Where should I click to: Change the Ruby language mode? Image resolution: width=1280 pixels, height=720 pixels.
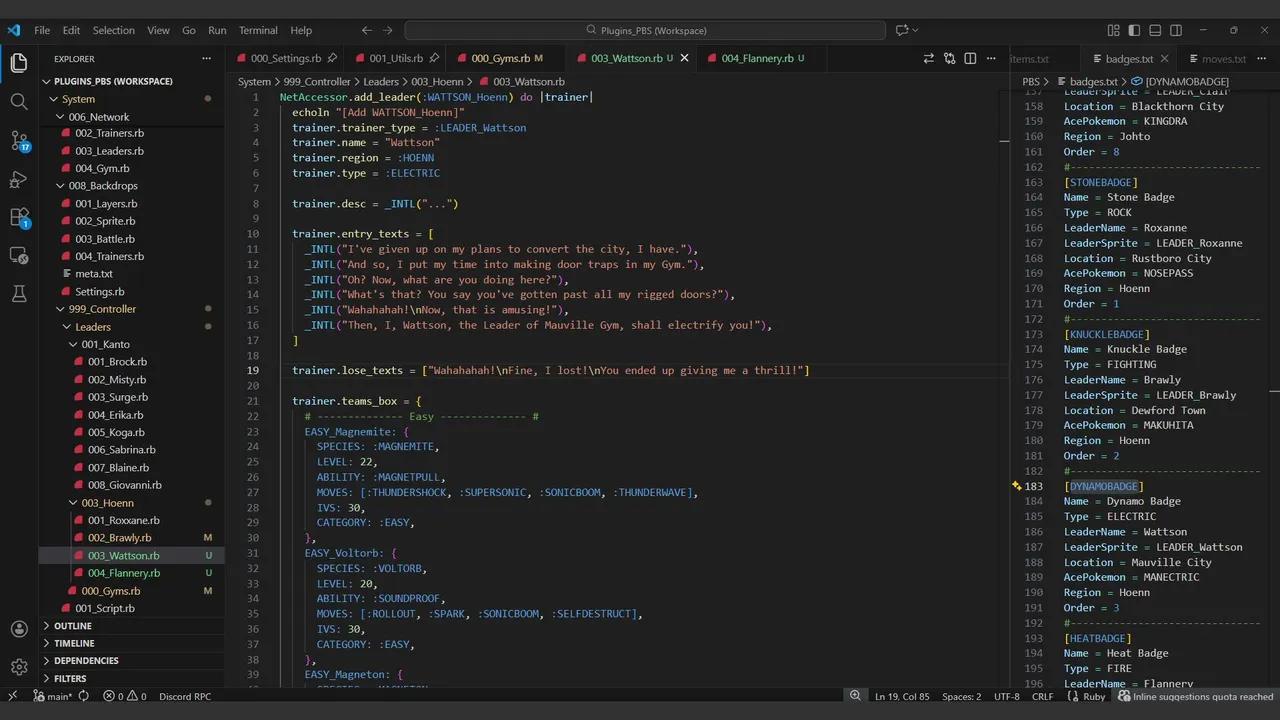(1093, 697)
